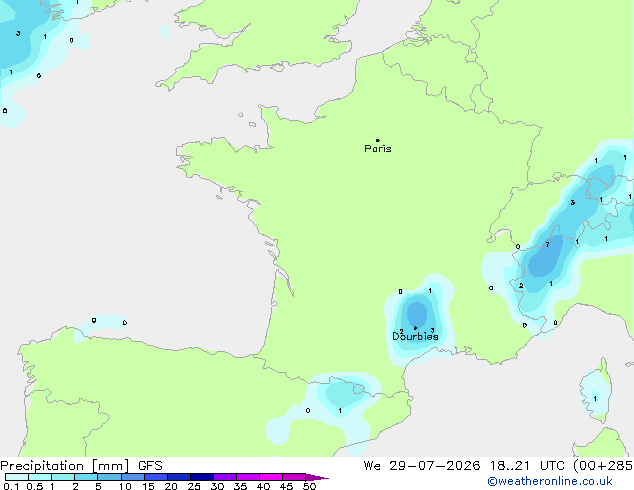Pick the magenta 40–45 mm legend swatch
This screenshot has height=490, width=634.
tap(271, 477)
